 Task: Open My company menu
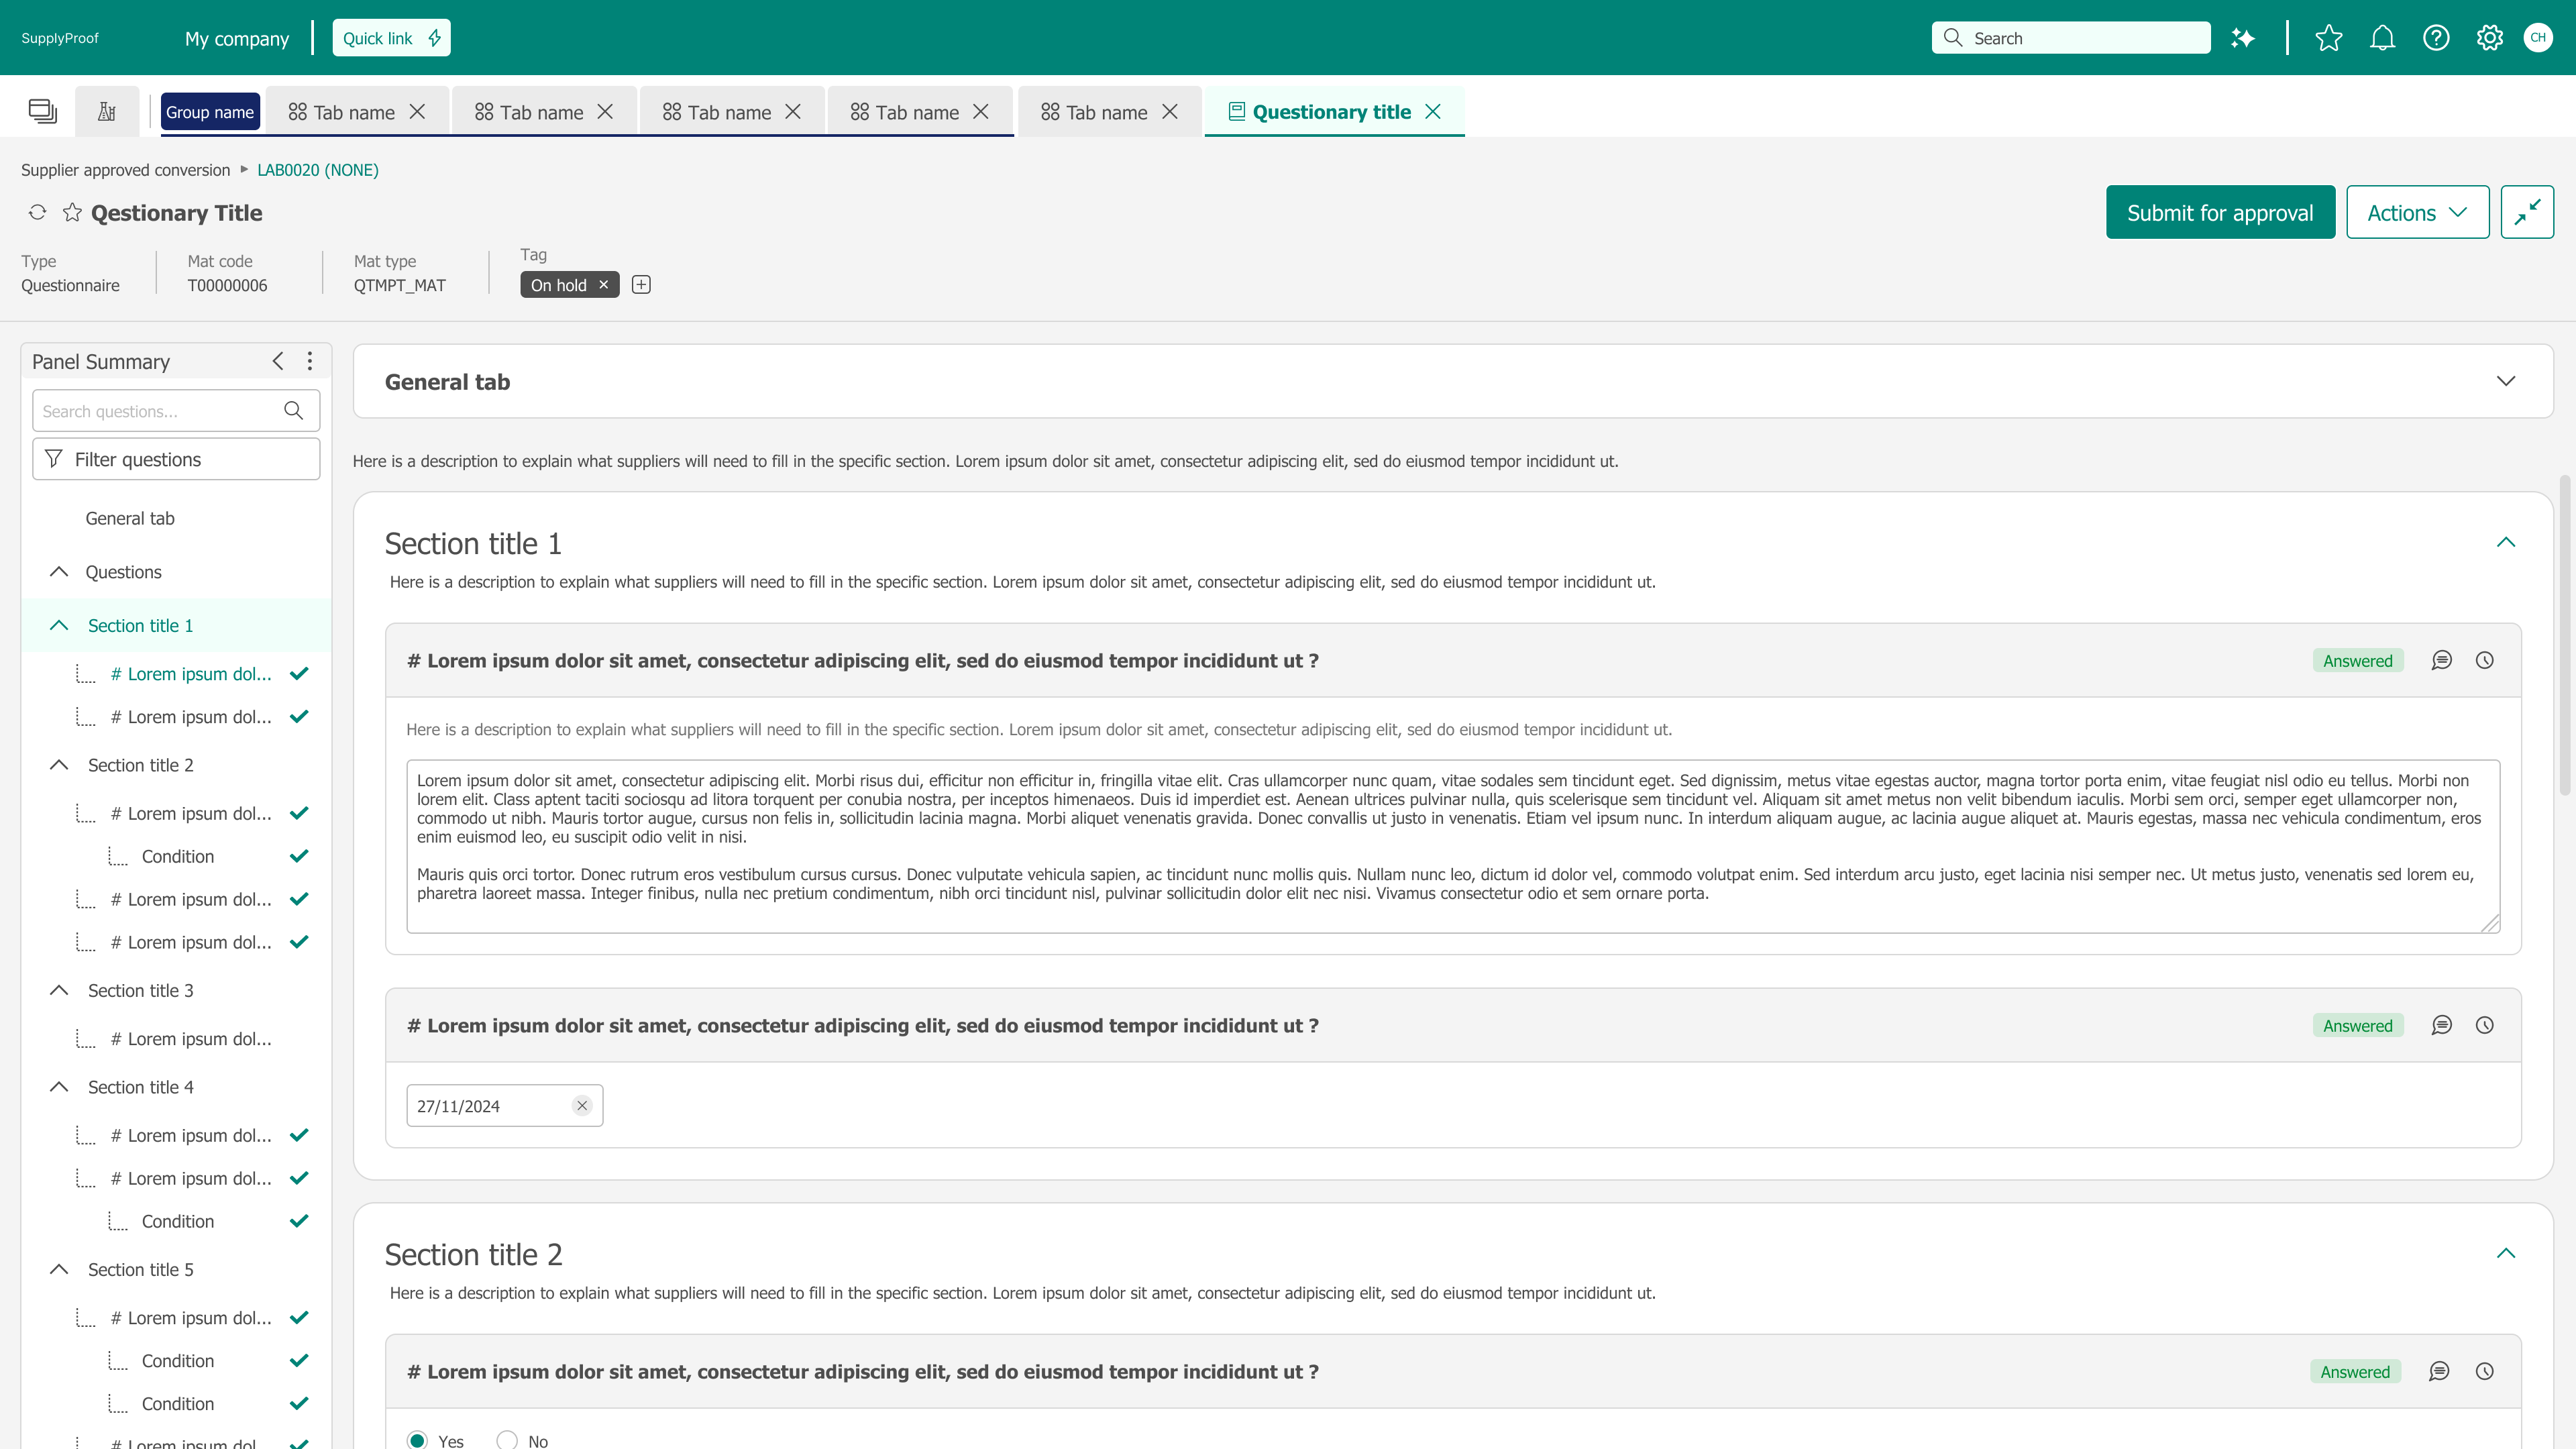point(237,38)
